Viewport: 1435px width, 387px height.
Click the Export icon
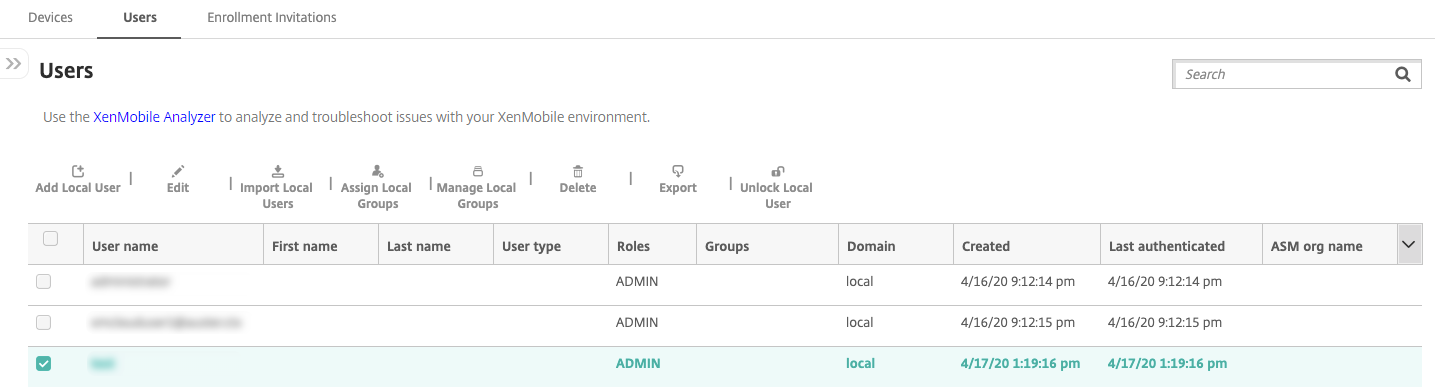[x=678, y=171]
